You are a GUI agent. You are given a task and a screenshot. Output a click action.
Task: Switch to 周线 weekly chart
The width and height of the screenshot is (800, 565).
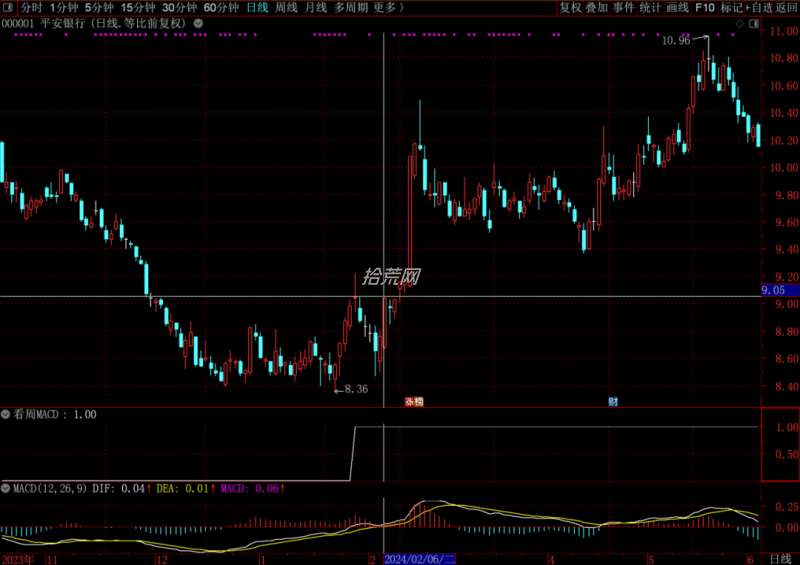pos(286,8)
